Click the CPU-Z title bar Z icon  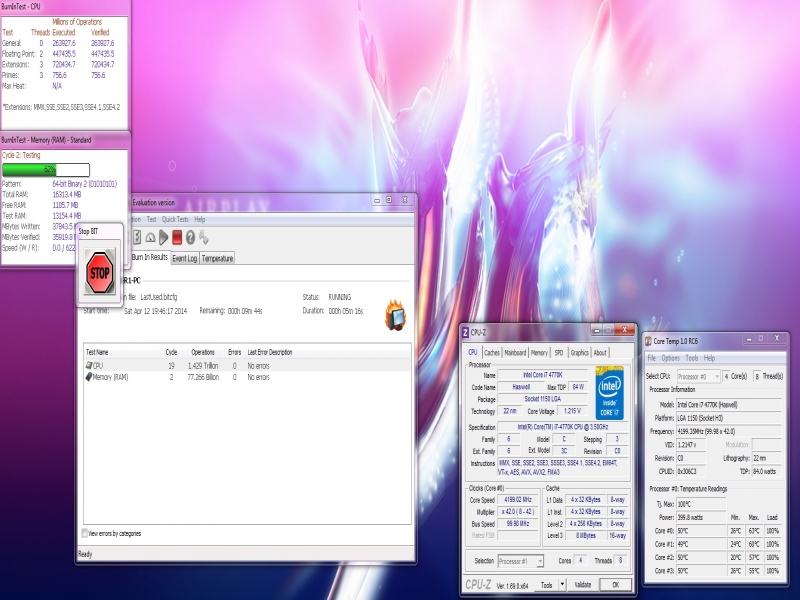(x=465, y=332)
